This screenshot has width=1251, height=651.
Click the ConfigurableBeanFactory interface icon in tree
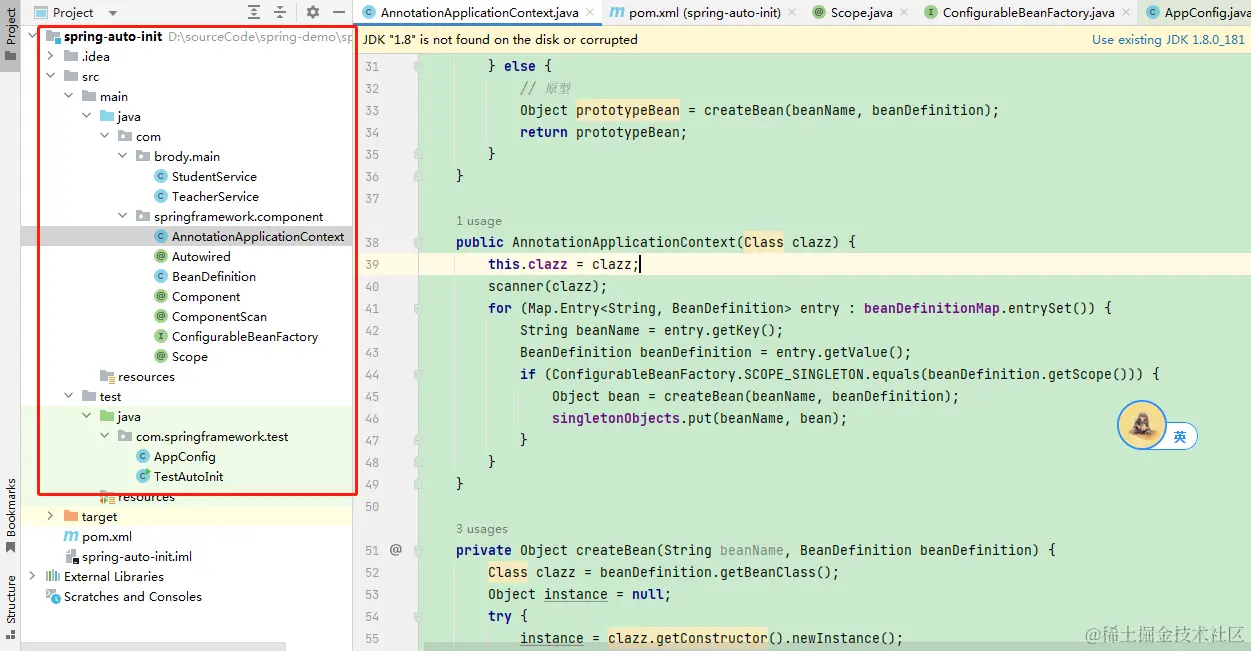point(161,337)
